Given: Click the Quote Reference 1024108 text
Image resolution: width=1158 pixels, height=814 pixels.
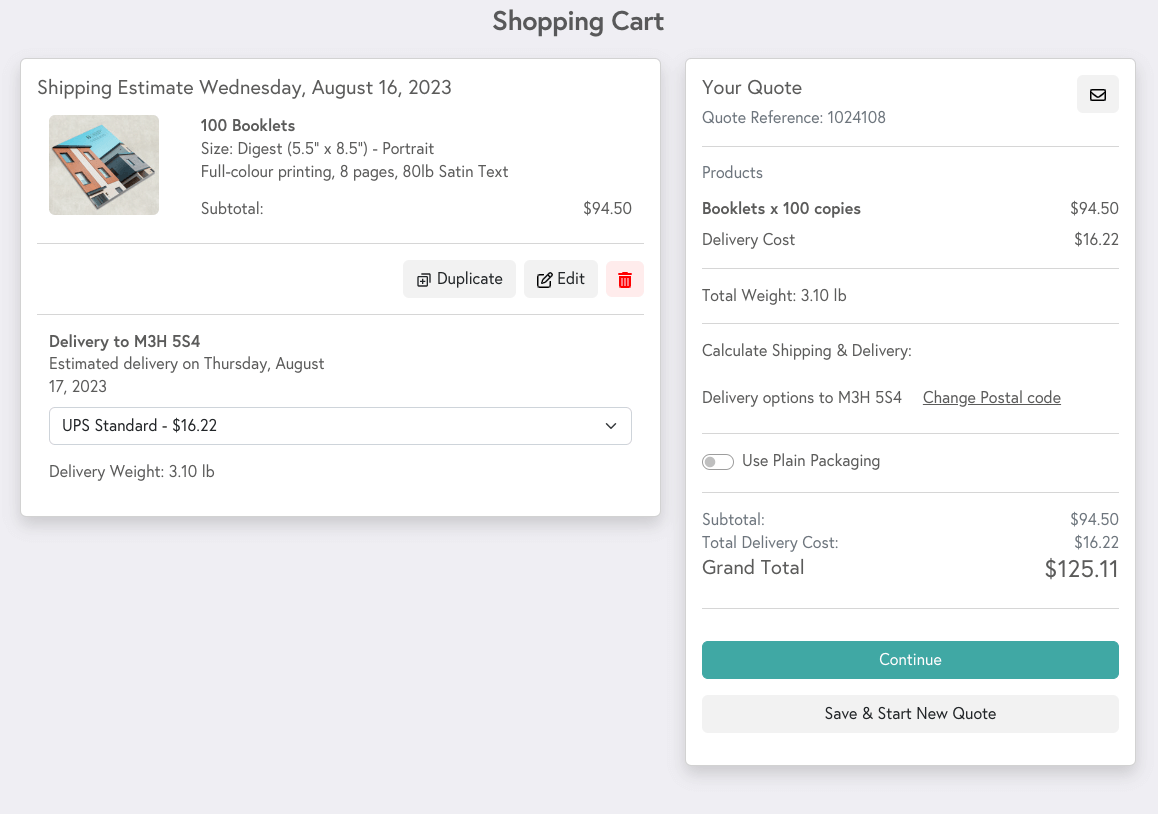Looking at the screenshot, I should tap(793, 118).
